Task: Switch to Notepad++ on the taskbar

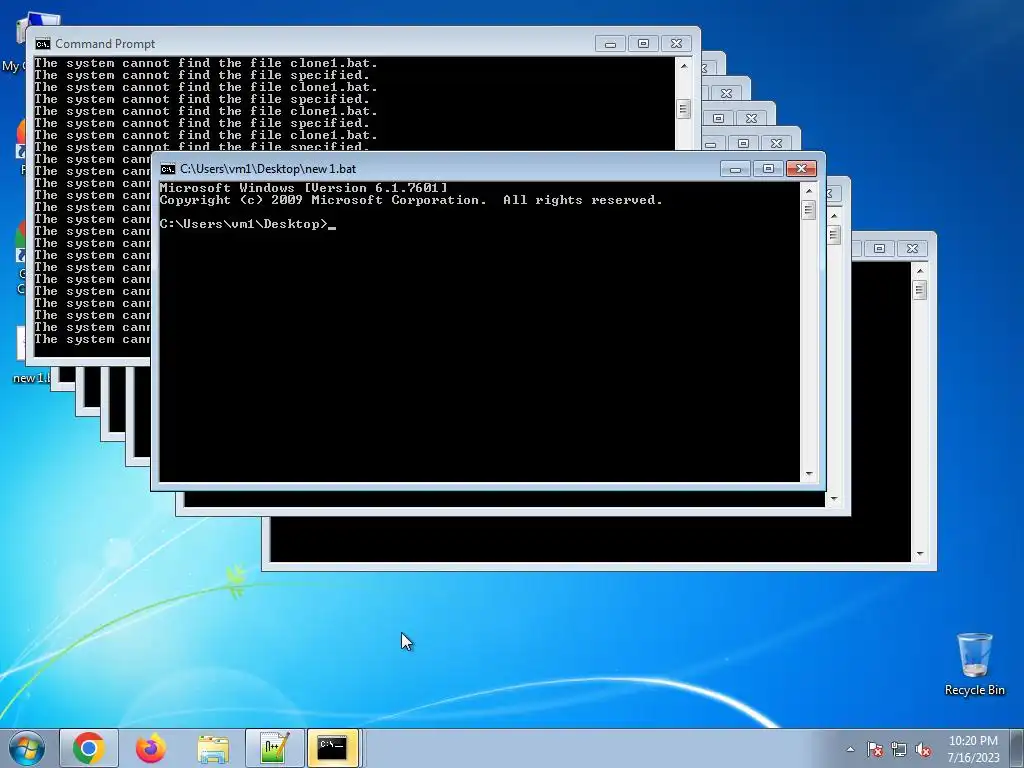Action: pyautogui.click(x=275, y=748)
